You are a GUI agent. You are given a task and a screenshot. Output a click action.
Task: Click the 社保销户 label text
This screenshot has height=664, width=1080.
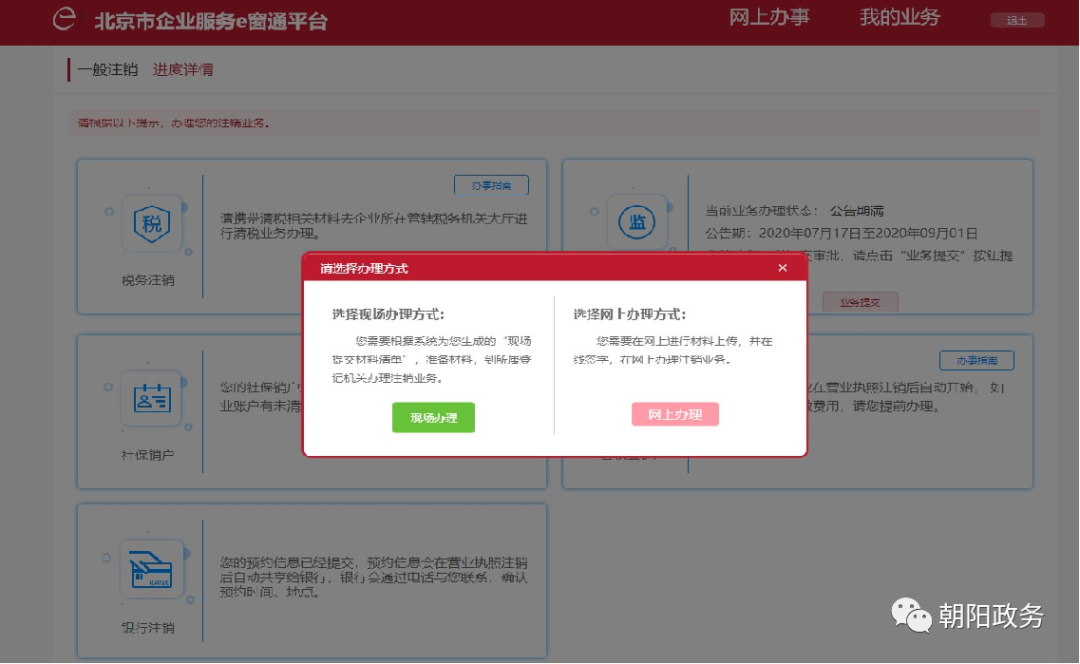[x=148, y=455]
